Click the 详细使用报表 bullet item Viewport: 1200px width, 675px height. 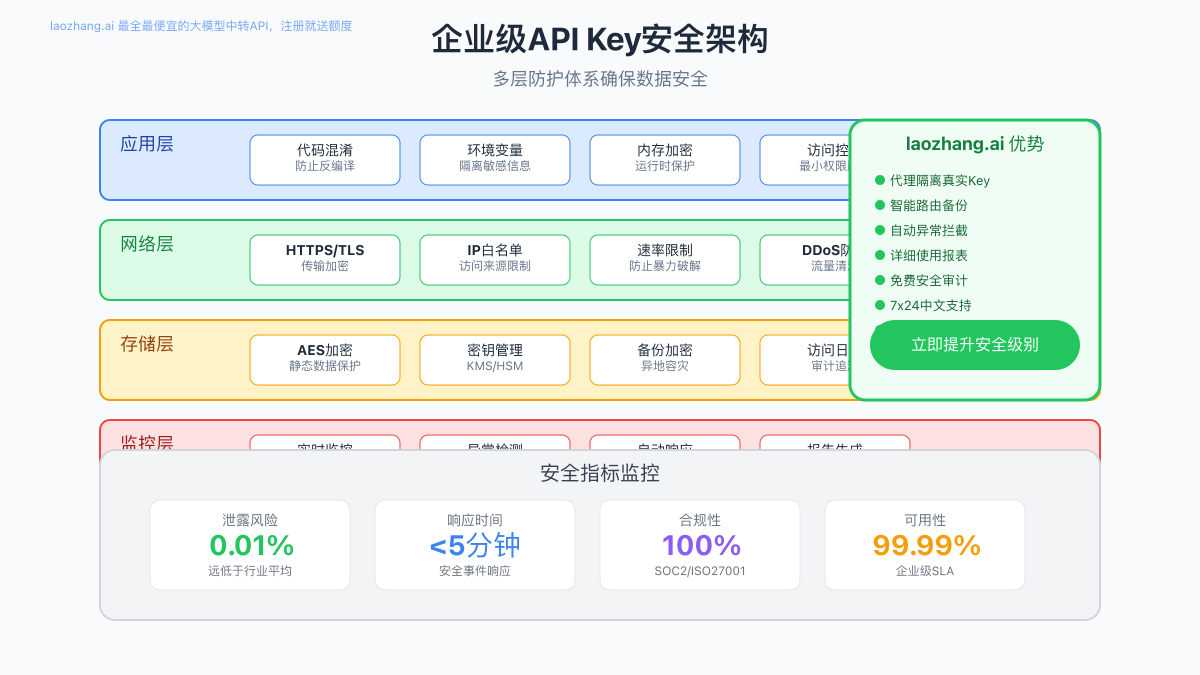pos(921,256)
